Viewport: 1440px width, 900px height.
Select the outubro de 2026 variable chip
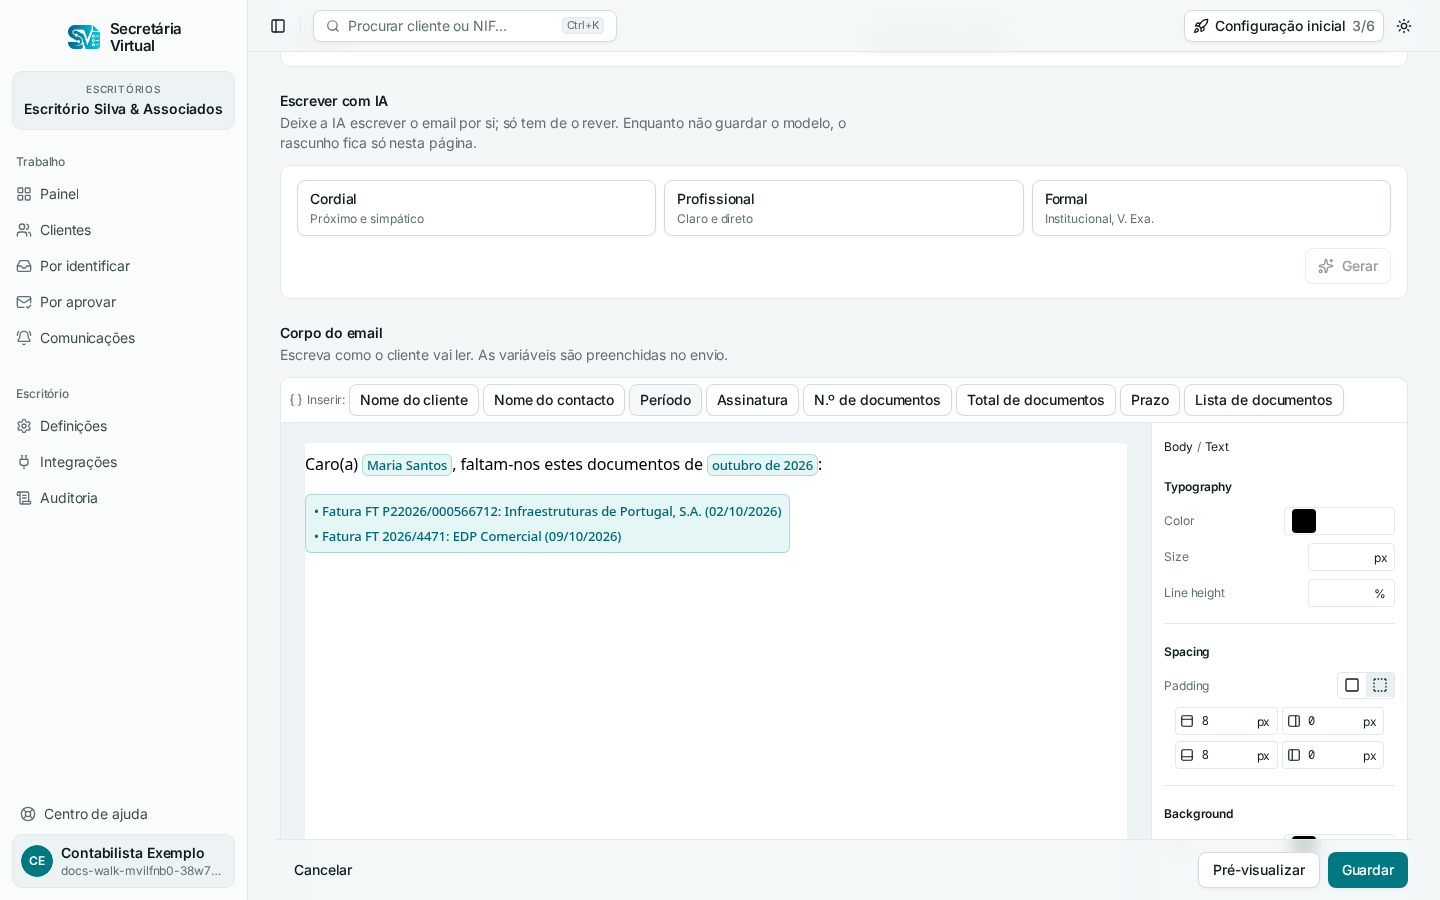(762, 465)
